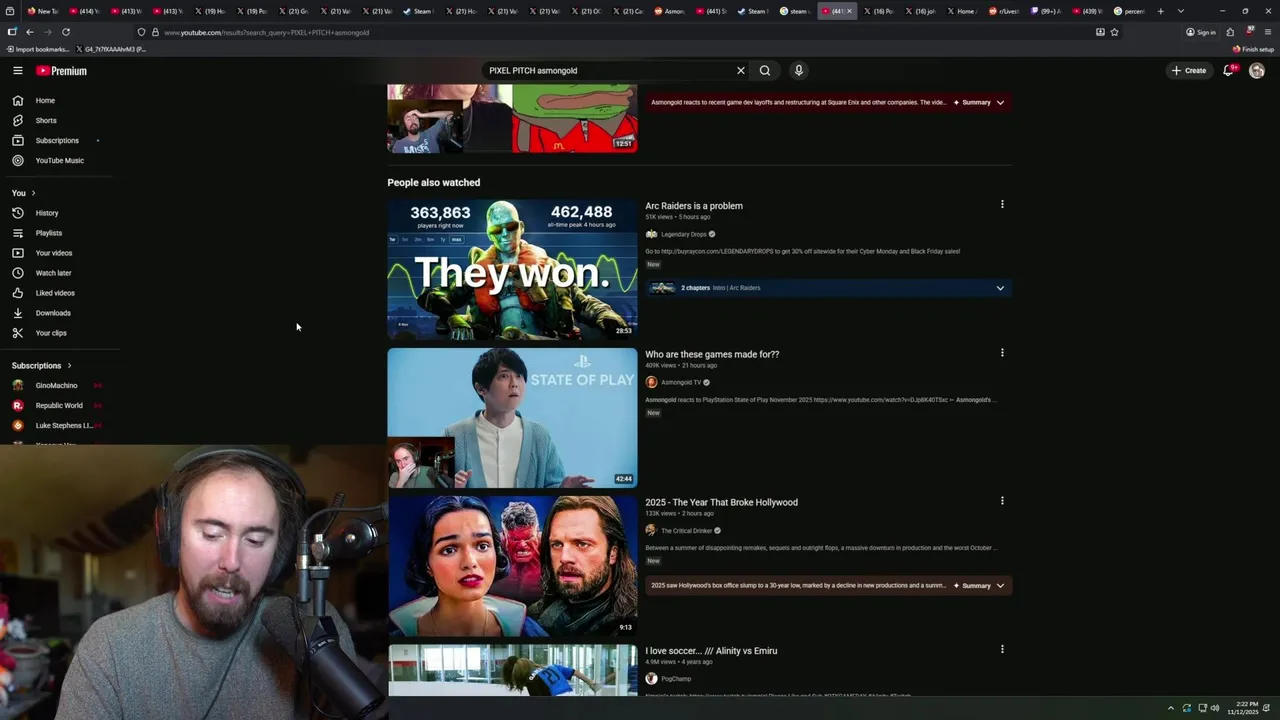Image resolution: width=1280 pixels, height=720 pixels.
Task: Click the YouTube search input field
Action: tap(608, 71)
